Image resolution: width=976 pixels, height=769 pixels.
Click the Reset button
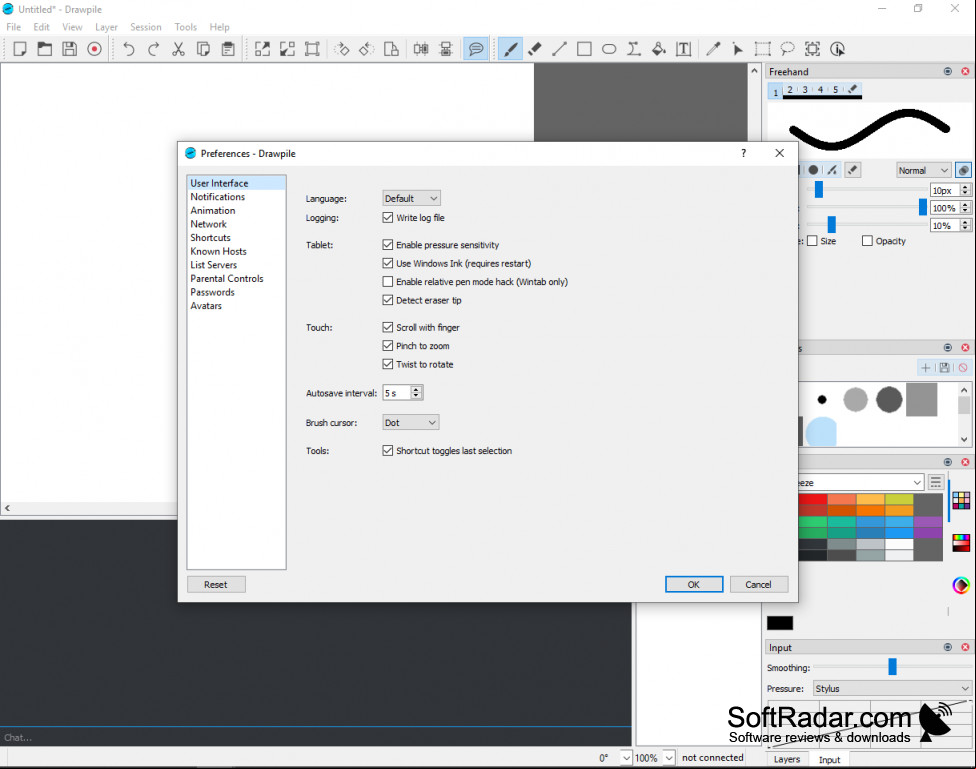point(215,584)
